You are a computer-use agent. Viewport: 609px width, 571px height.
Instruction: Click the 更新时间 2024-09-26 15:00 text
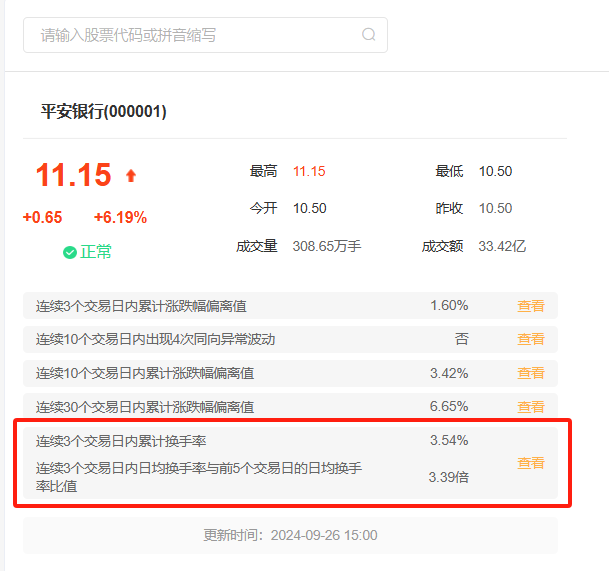291,535
